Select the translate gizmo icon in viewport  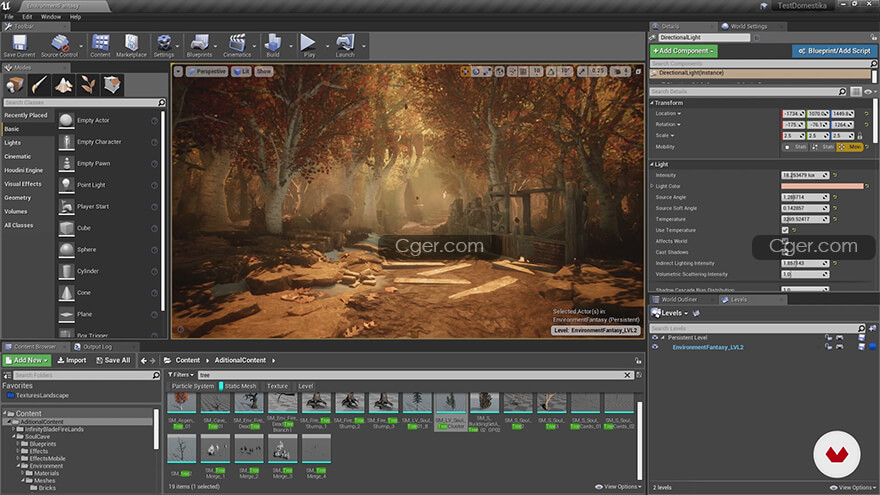pos(465,71)
